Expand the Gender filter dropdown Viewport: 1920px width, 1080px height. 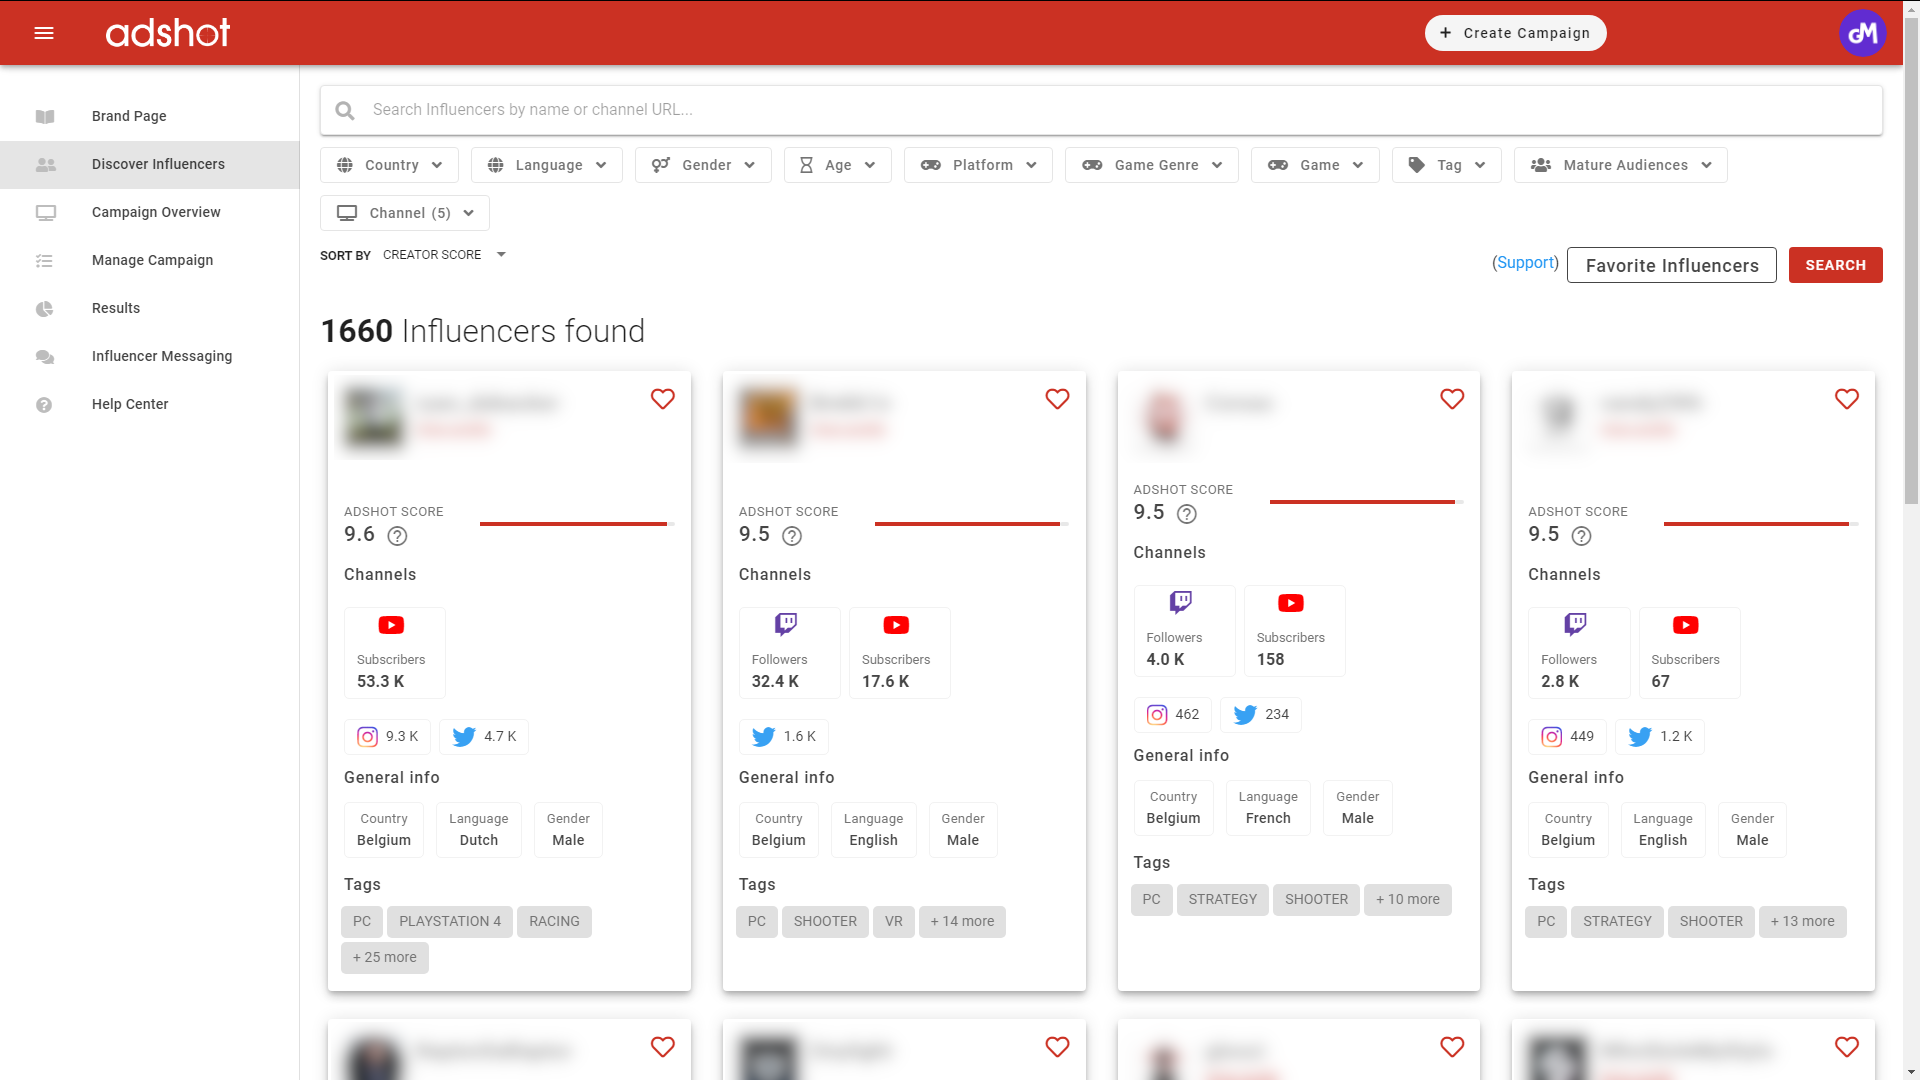[703, 165]
